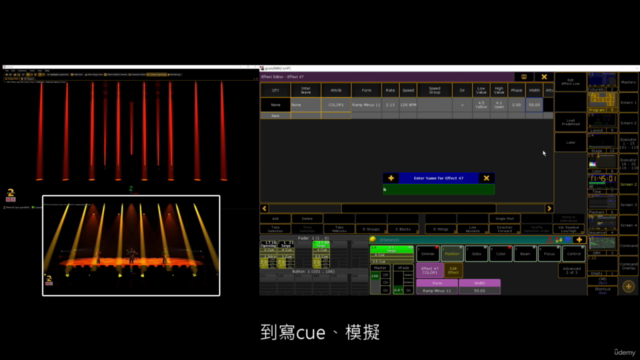This screenshot has height=360, width=640.
Task: Select the Focus preset type tab
Action: click(x=549, y=253)
